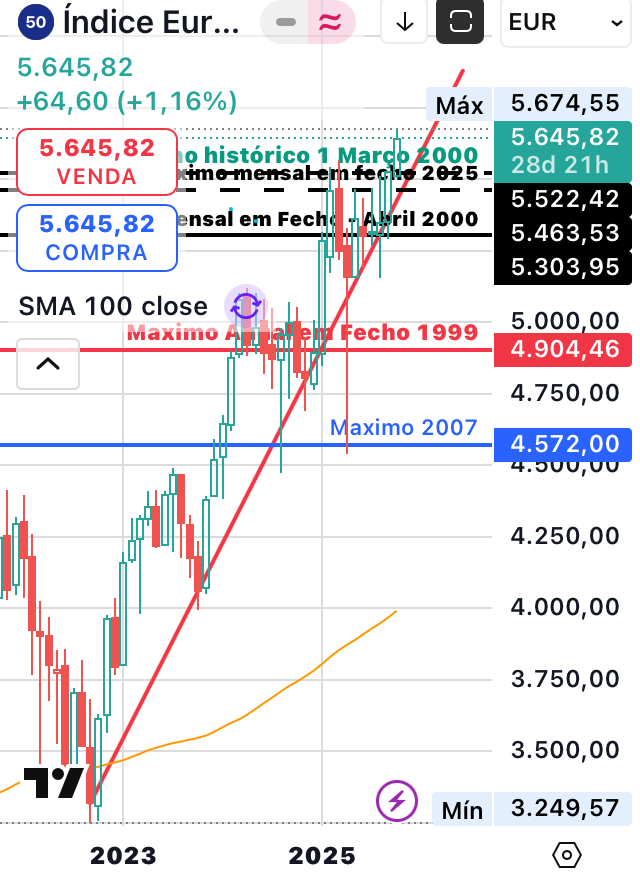Click the black 5.303,95 price label
The height and width of the screenshot is (876, 640).
[563, 268]
